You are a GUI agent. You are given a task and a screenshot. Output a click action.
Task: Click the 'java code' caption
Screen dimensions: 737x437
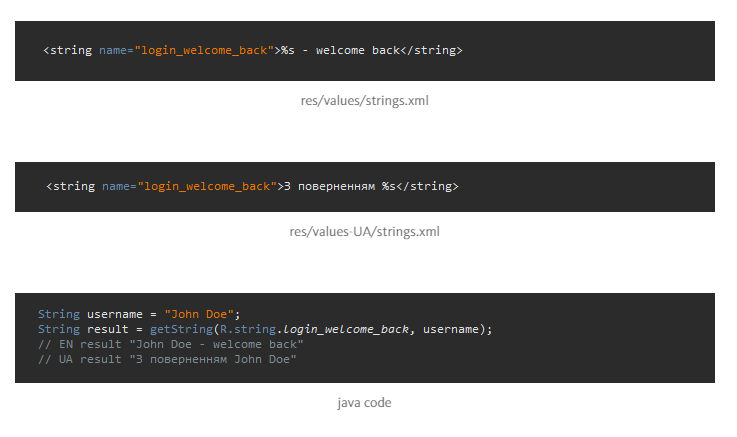click(364, 403)
